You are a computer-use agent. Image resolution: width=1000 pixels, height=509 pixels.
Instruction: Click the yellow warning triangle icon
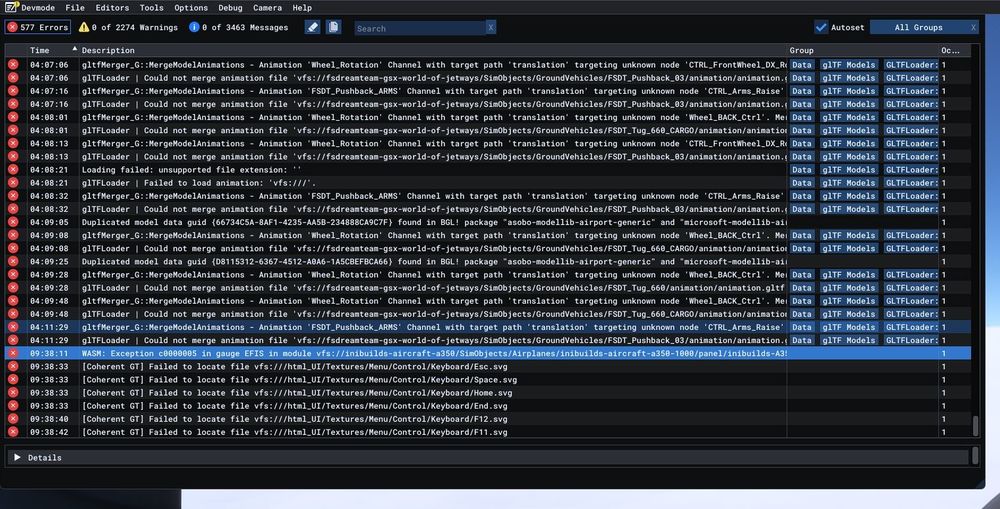[84, 27]
